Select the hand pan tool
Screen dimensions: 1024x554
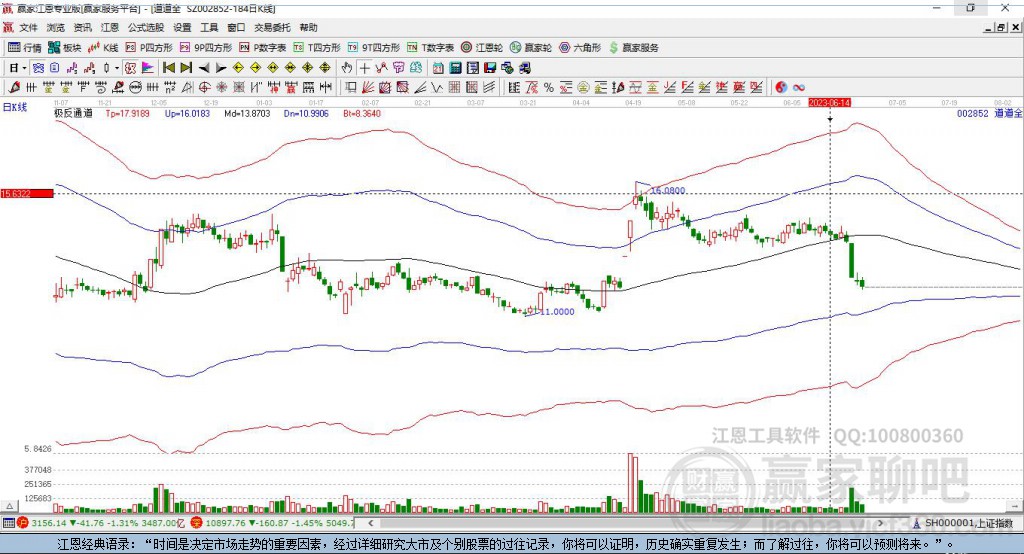click(347, 68)
